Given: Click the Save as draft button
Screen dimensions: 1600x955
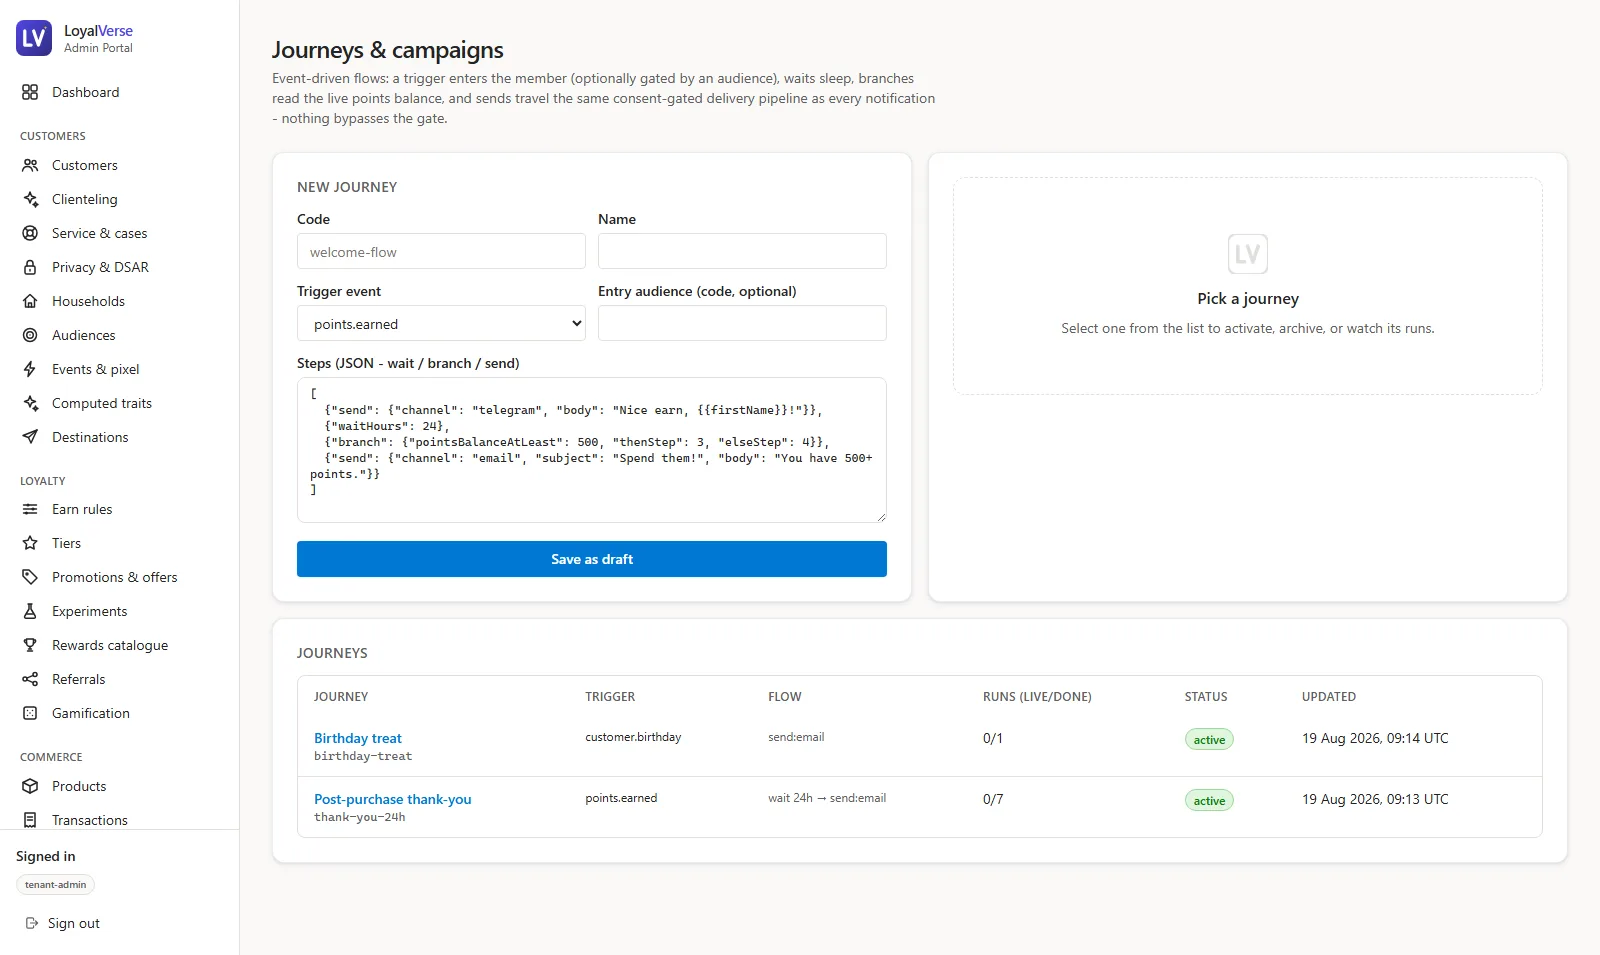Looking at the screenshot, I should [x=592, y=559].
